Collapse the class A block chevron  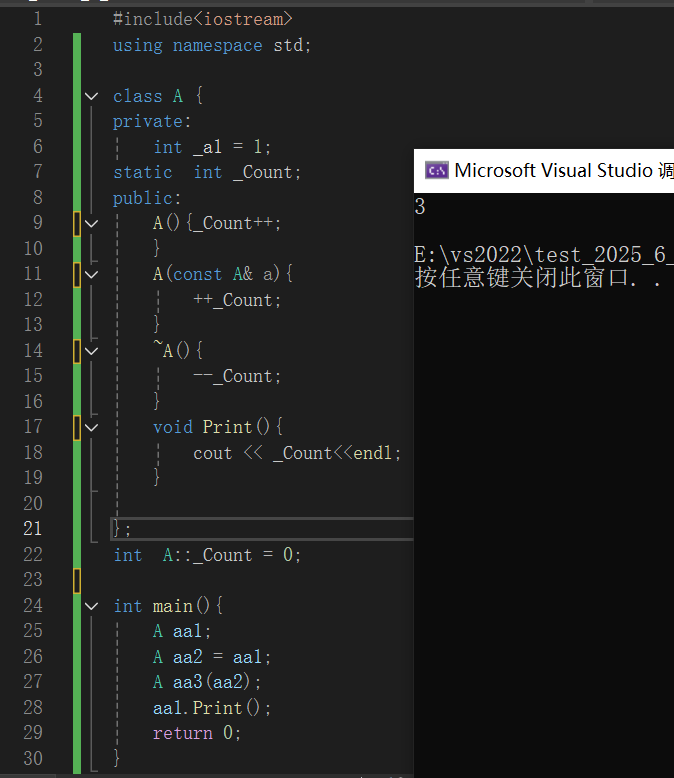click(91, 96)
